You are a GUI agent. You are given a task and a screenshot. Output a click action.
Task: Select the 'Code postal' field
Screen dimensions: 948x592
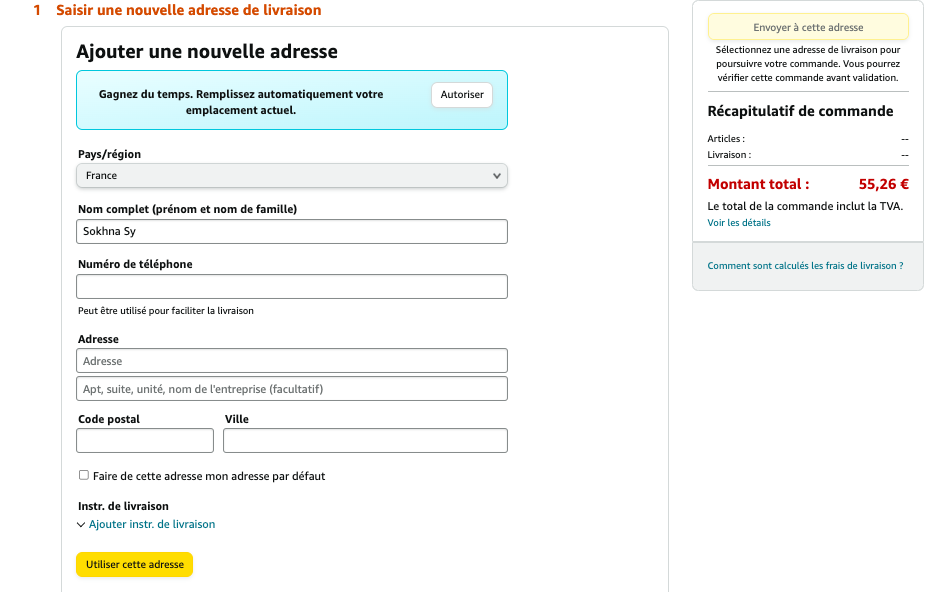144,440
